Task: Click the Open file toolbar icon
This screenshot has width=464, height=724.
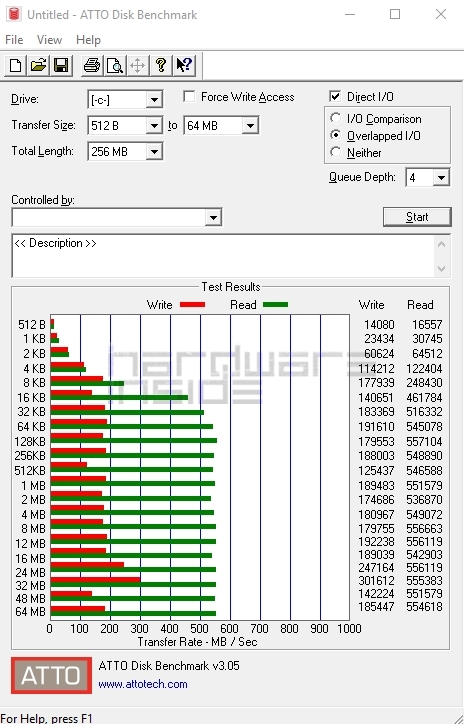Action: coord(38,65)
